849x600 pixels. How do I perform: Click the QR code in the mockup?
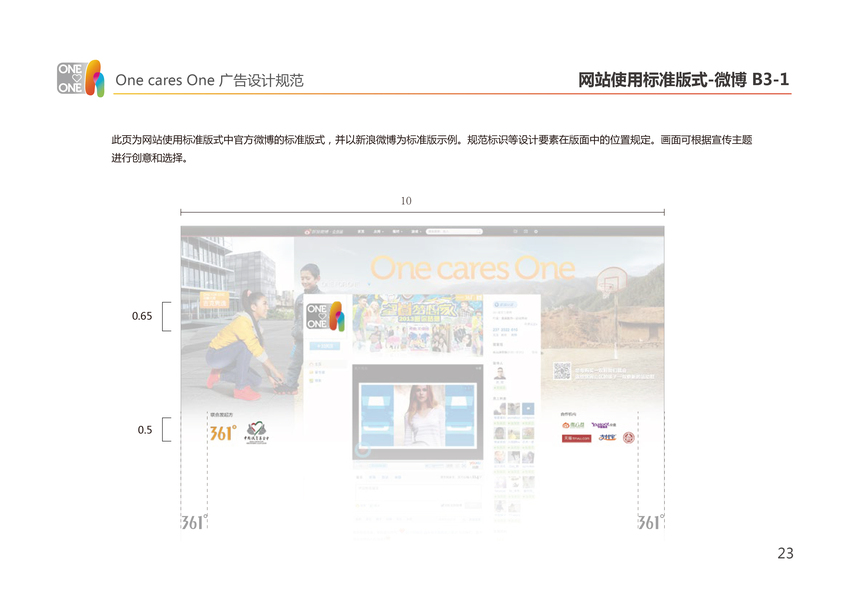(562, 371)
